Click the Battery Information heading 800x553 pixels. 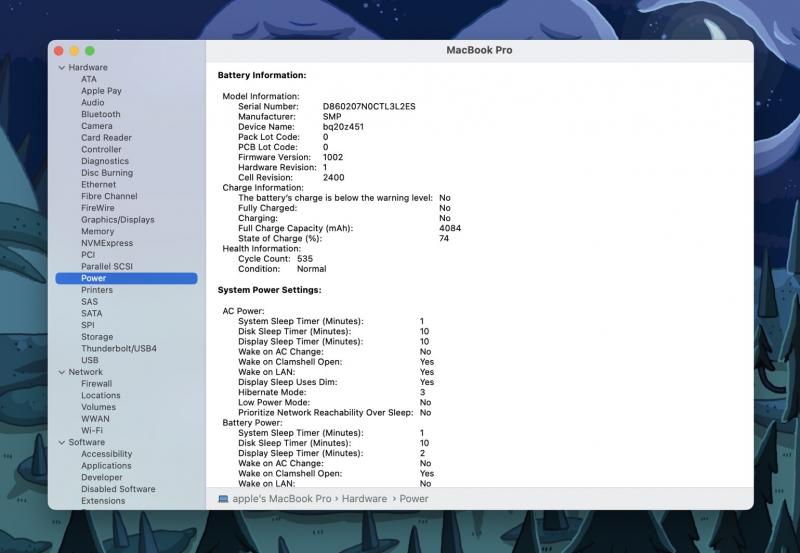[x=262, y=76]
